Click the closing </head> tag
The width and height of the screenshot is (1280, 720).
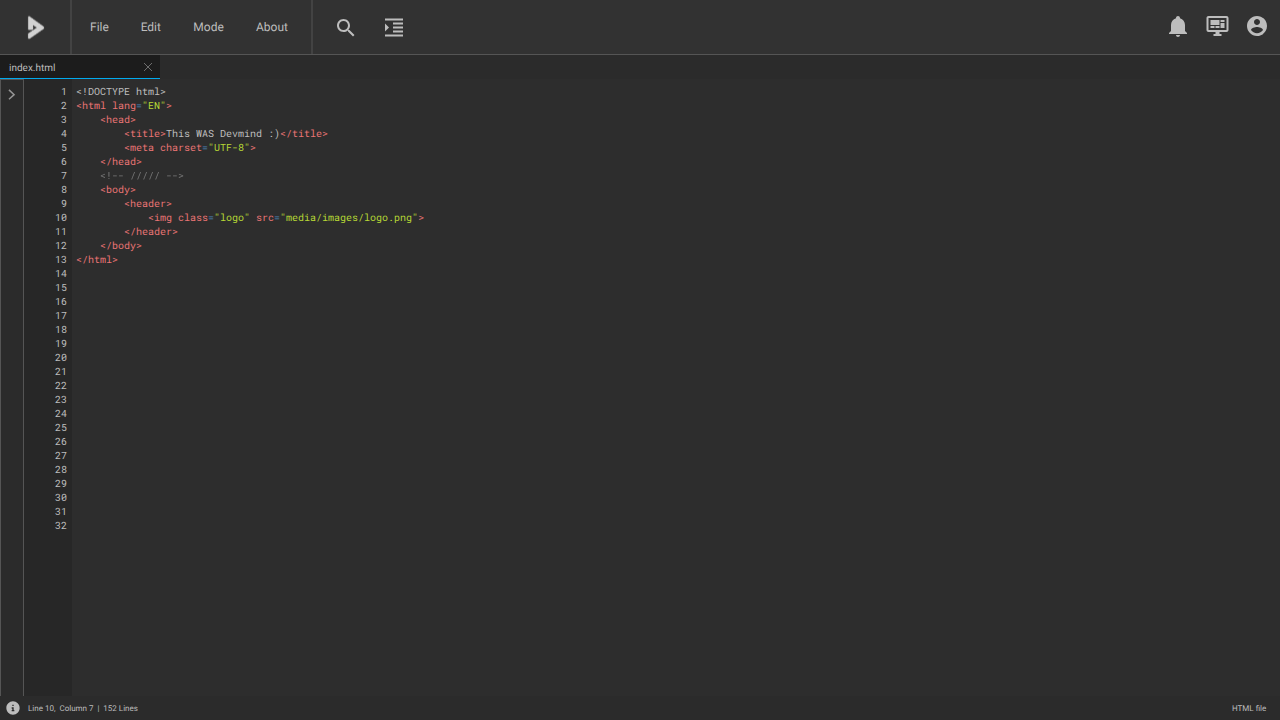tap(121, 162)
